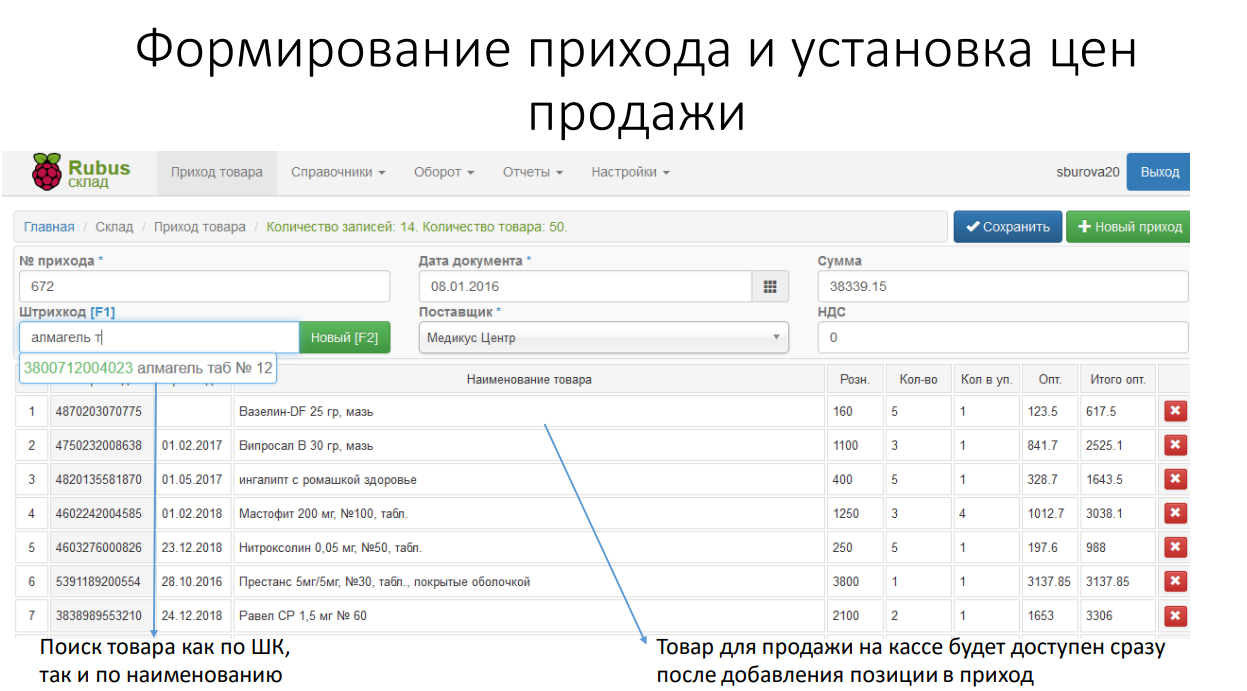Switch to the Приход товара tab
Screen dimensions: 1247x691
pyautogui.click(x=216, y=172)
